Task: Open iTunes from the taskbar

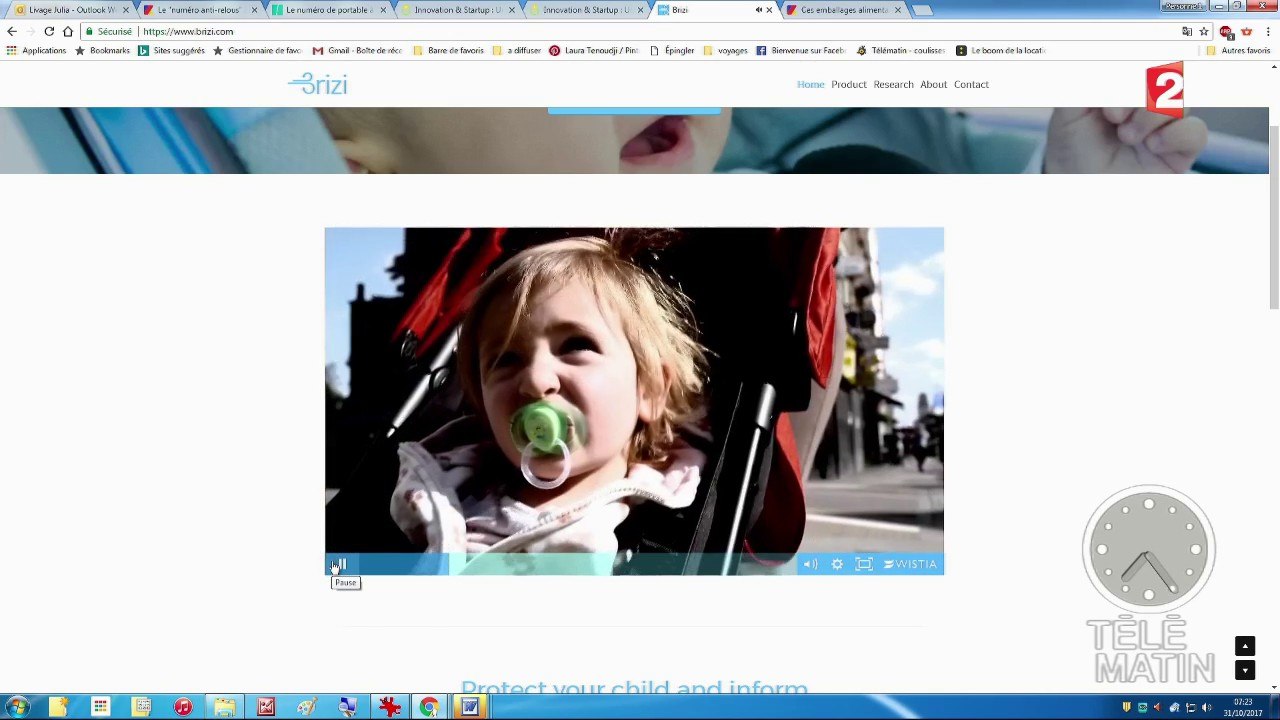Action: click(183, 707)
